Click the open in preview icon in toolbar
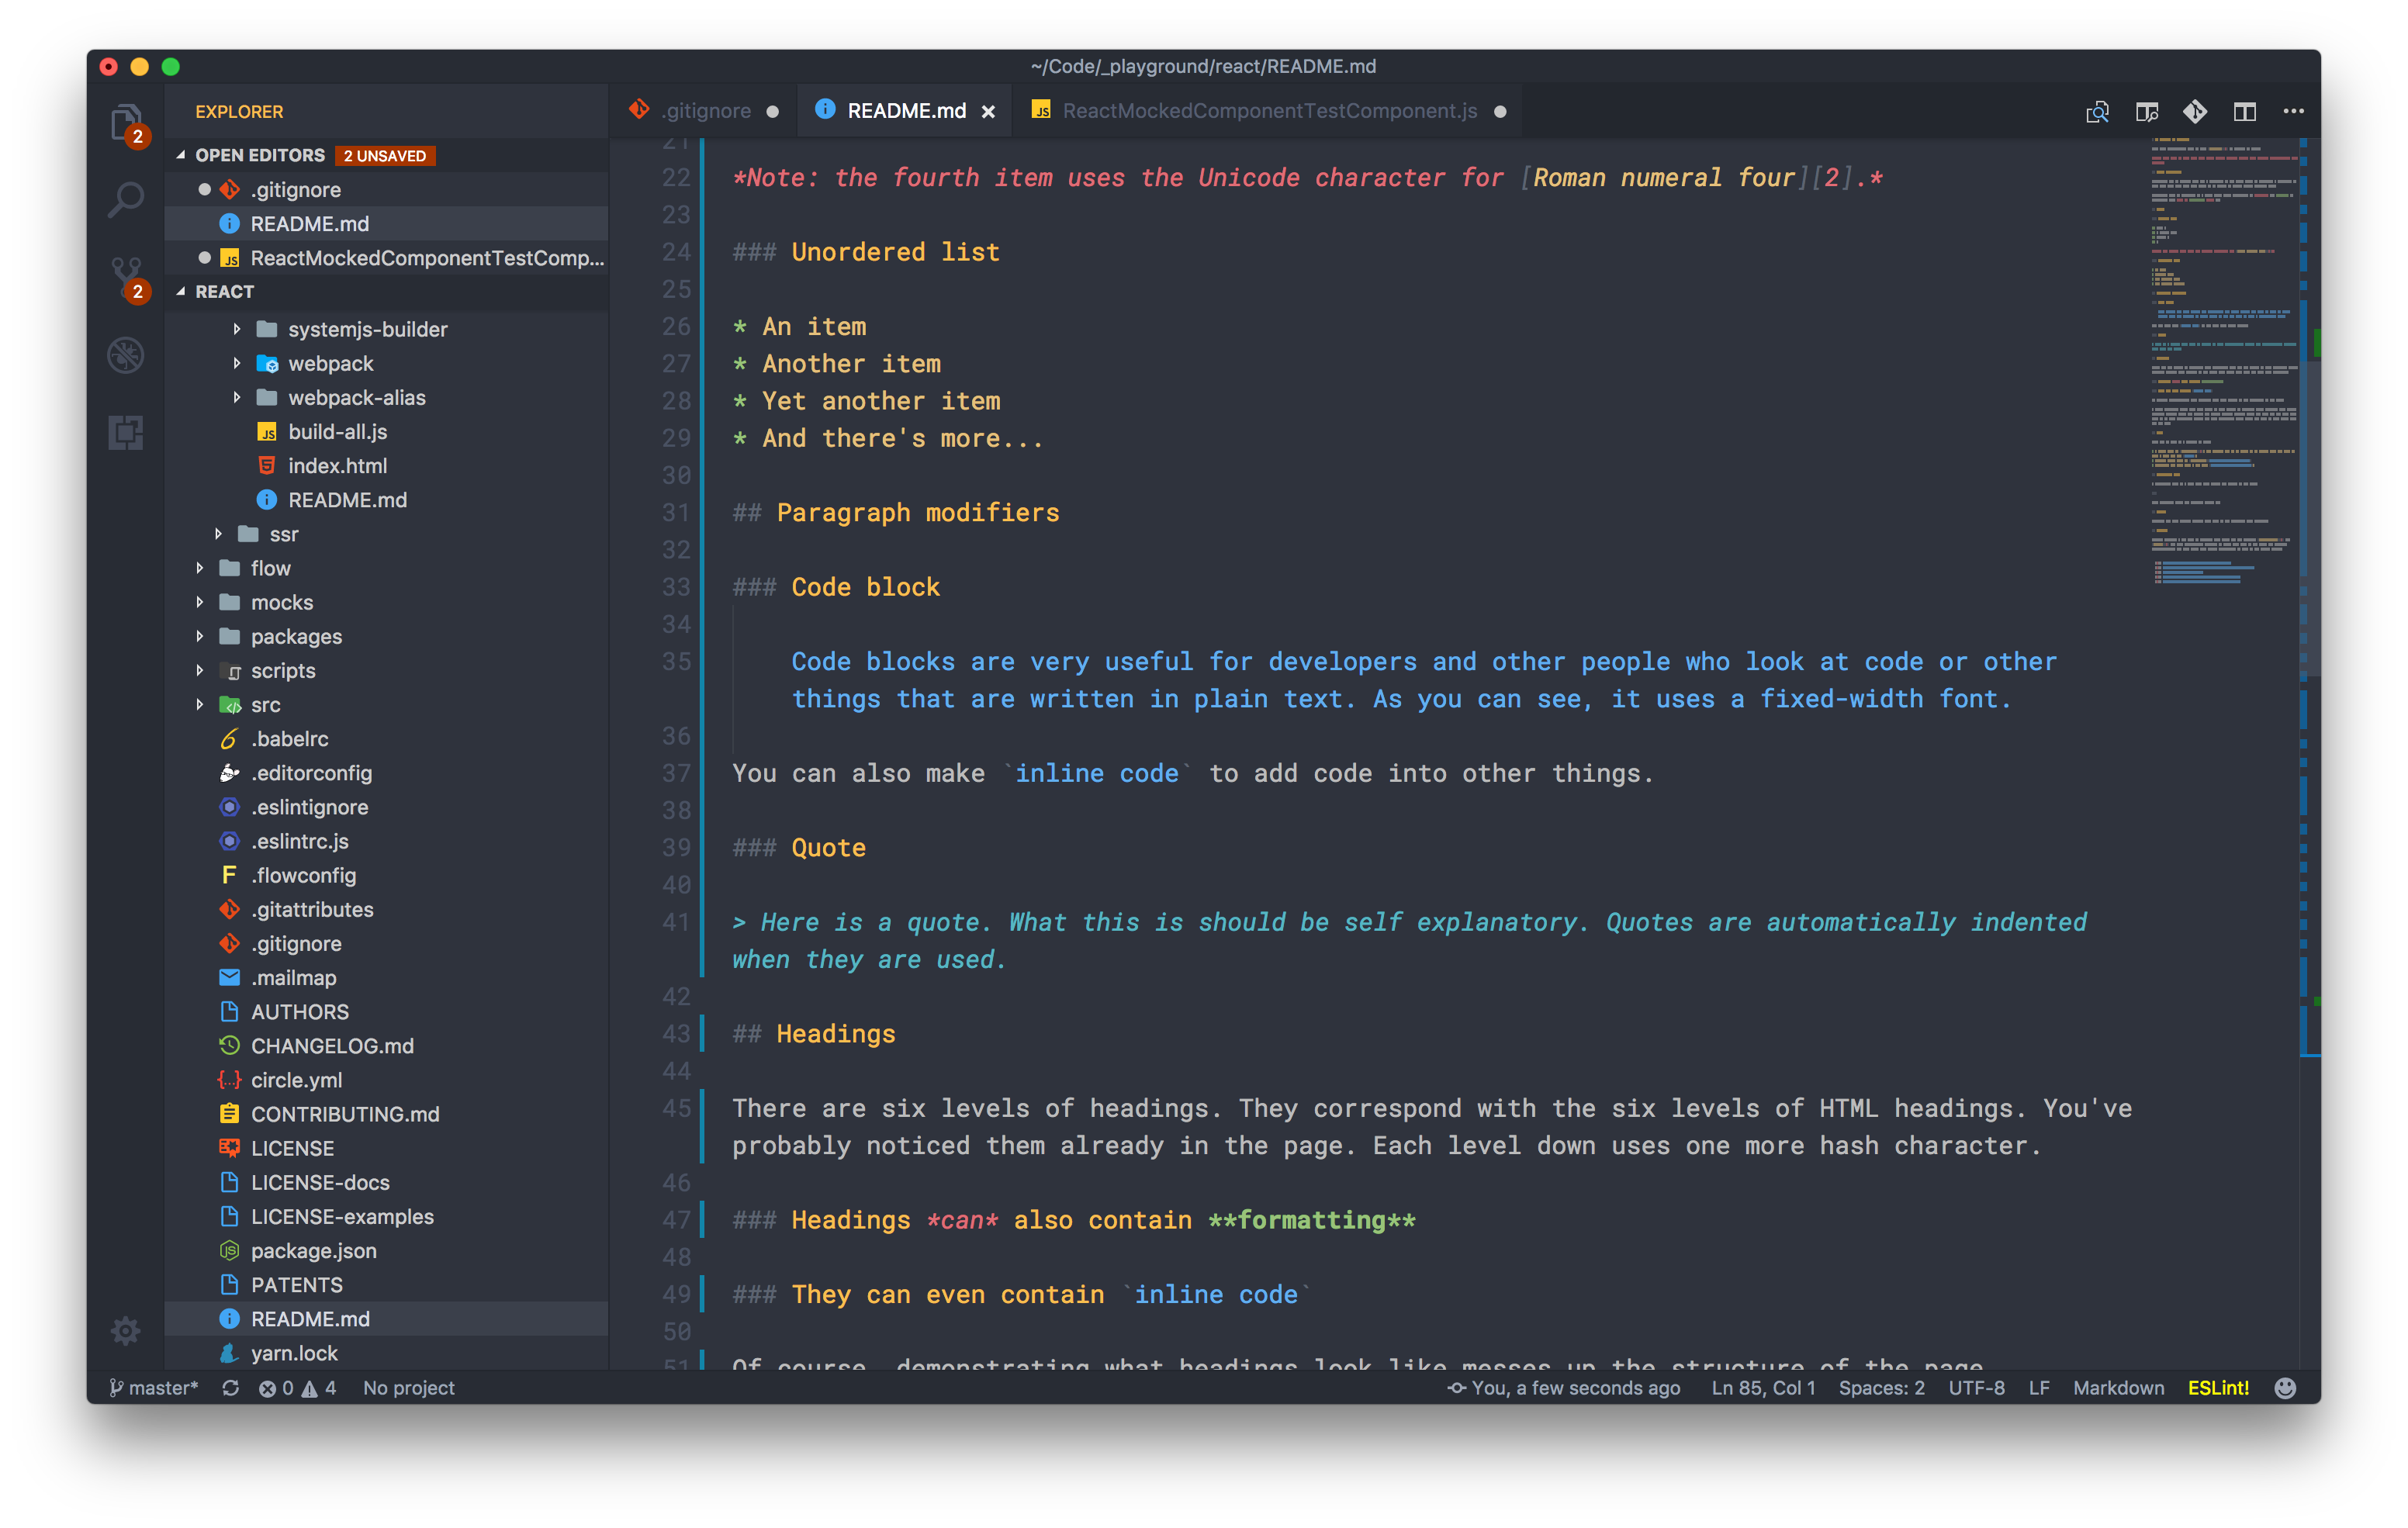Viewport: 2408px width, 1528px height. (2099, 110)
